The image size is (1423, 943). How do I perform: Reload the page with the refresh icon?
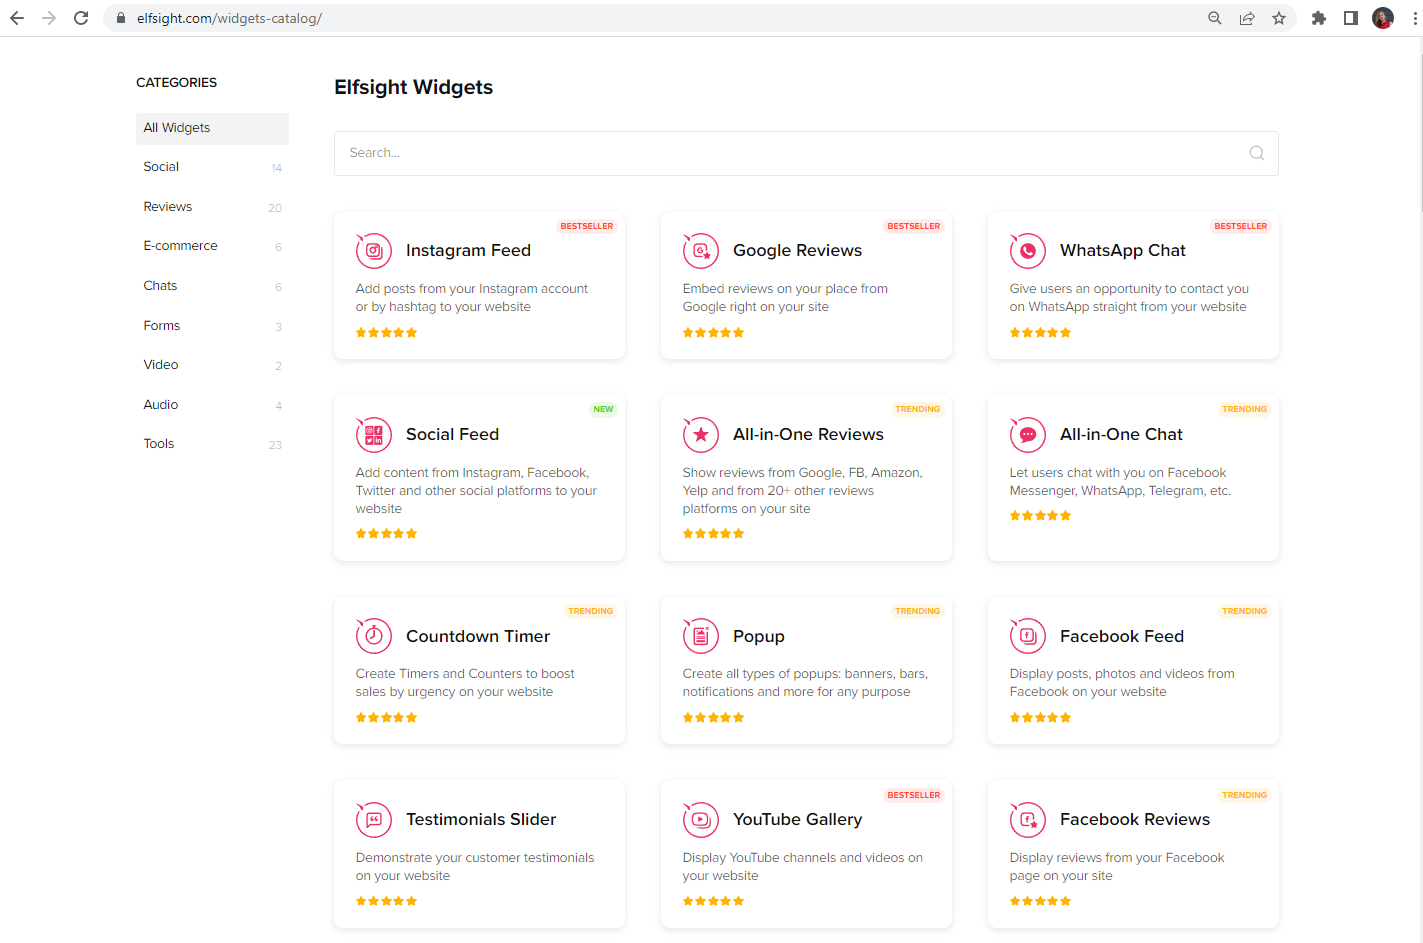[81, 18]
